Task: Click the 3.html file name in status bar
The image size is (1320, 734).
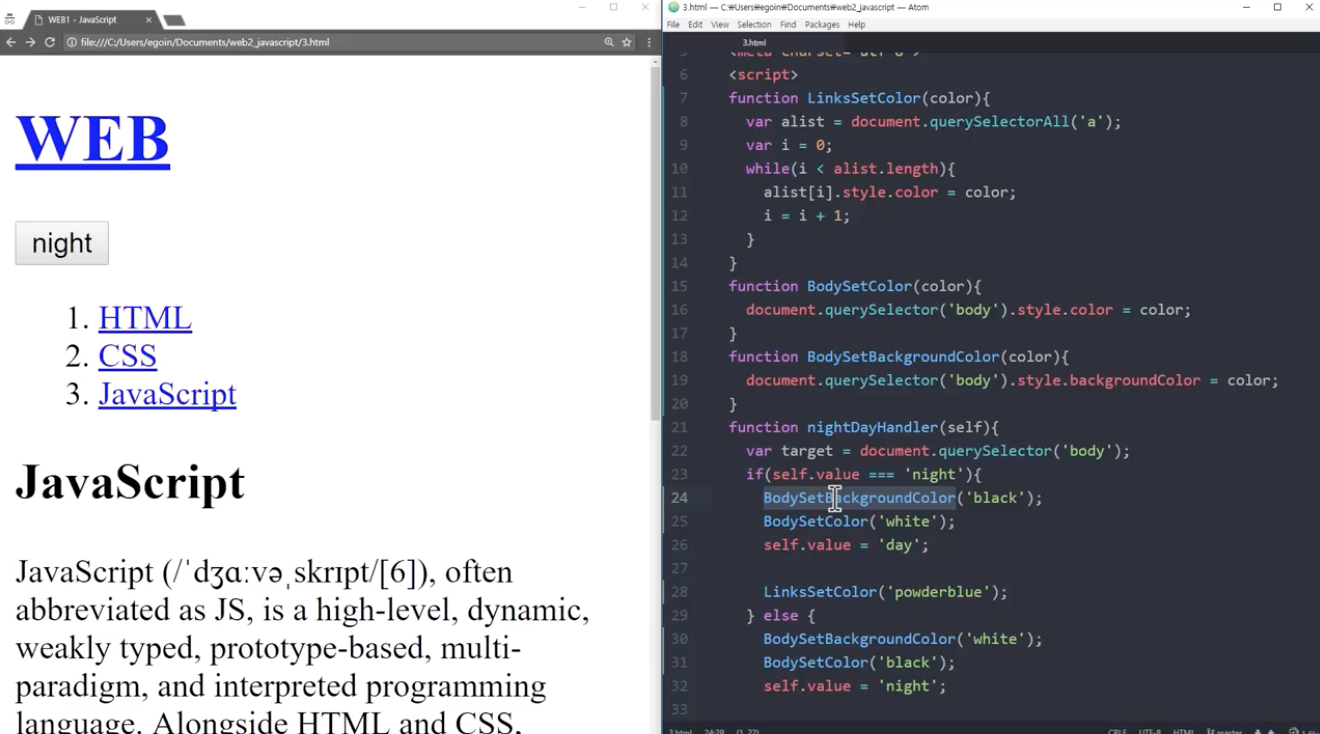Action: 680,731
